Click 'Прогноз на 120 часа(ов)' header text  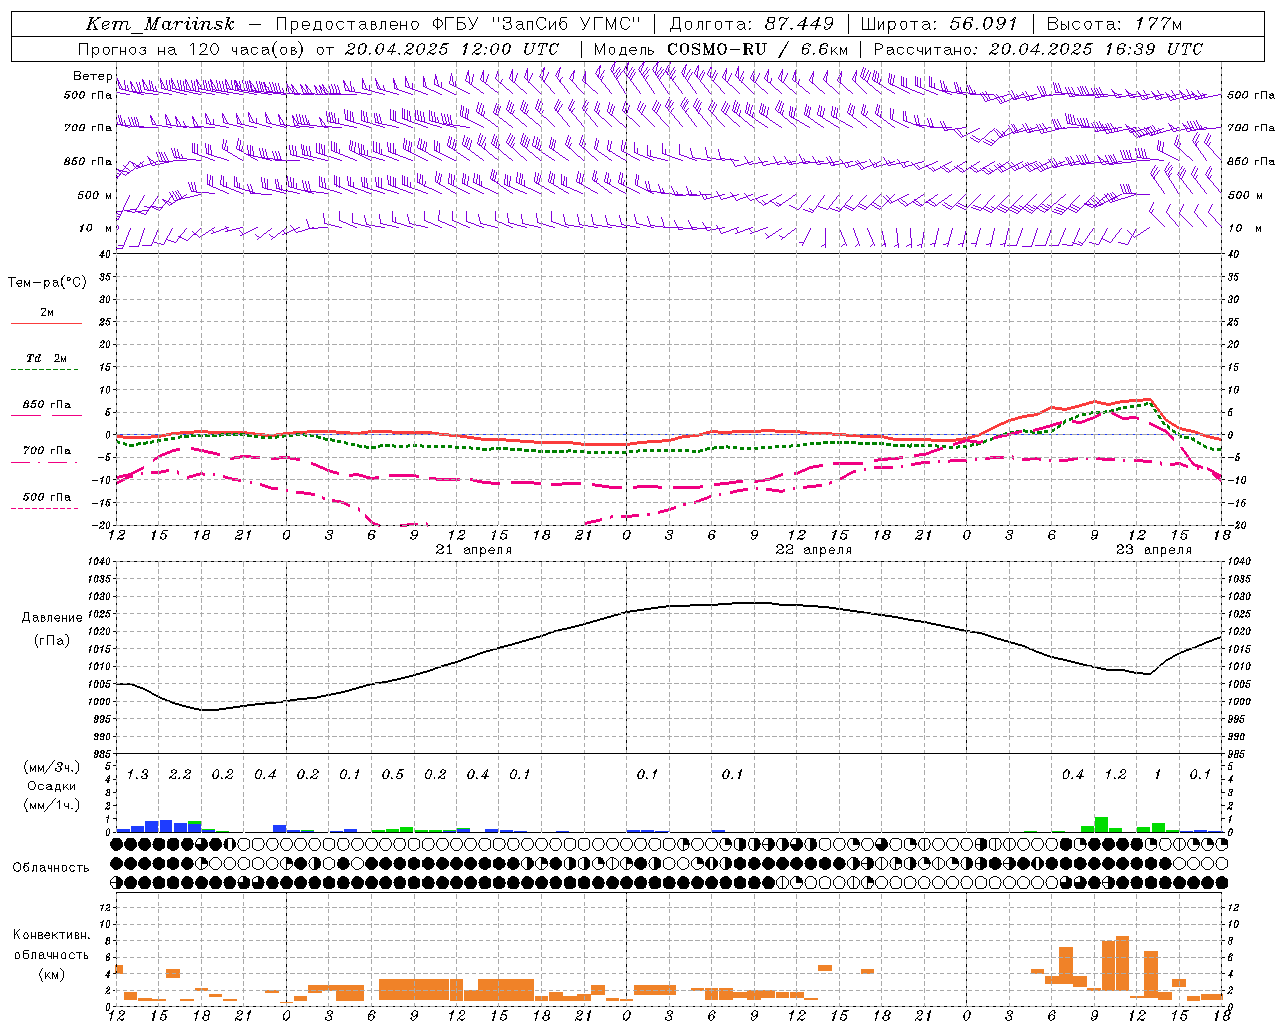coord(192,49)
